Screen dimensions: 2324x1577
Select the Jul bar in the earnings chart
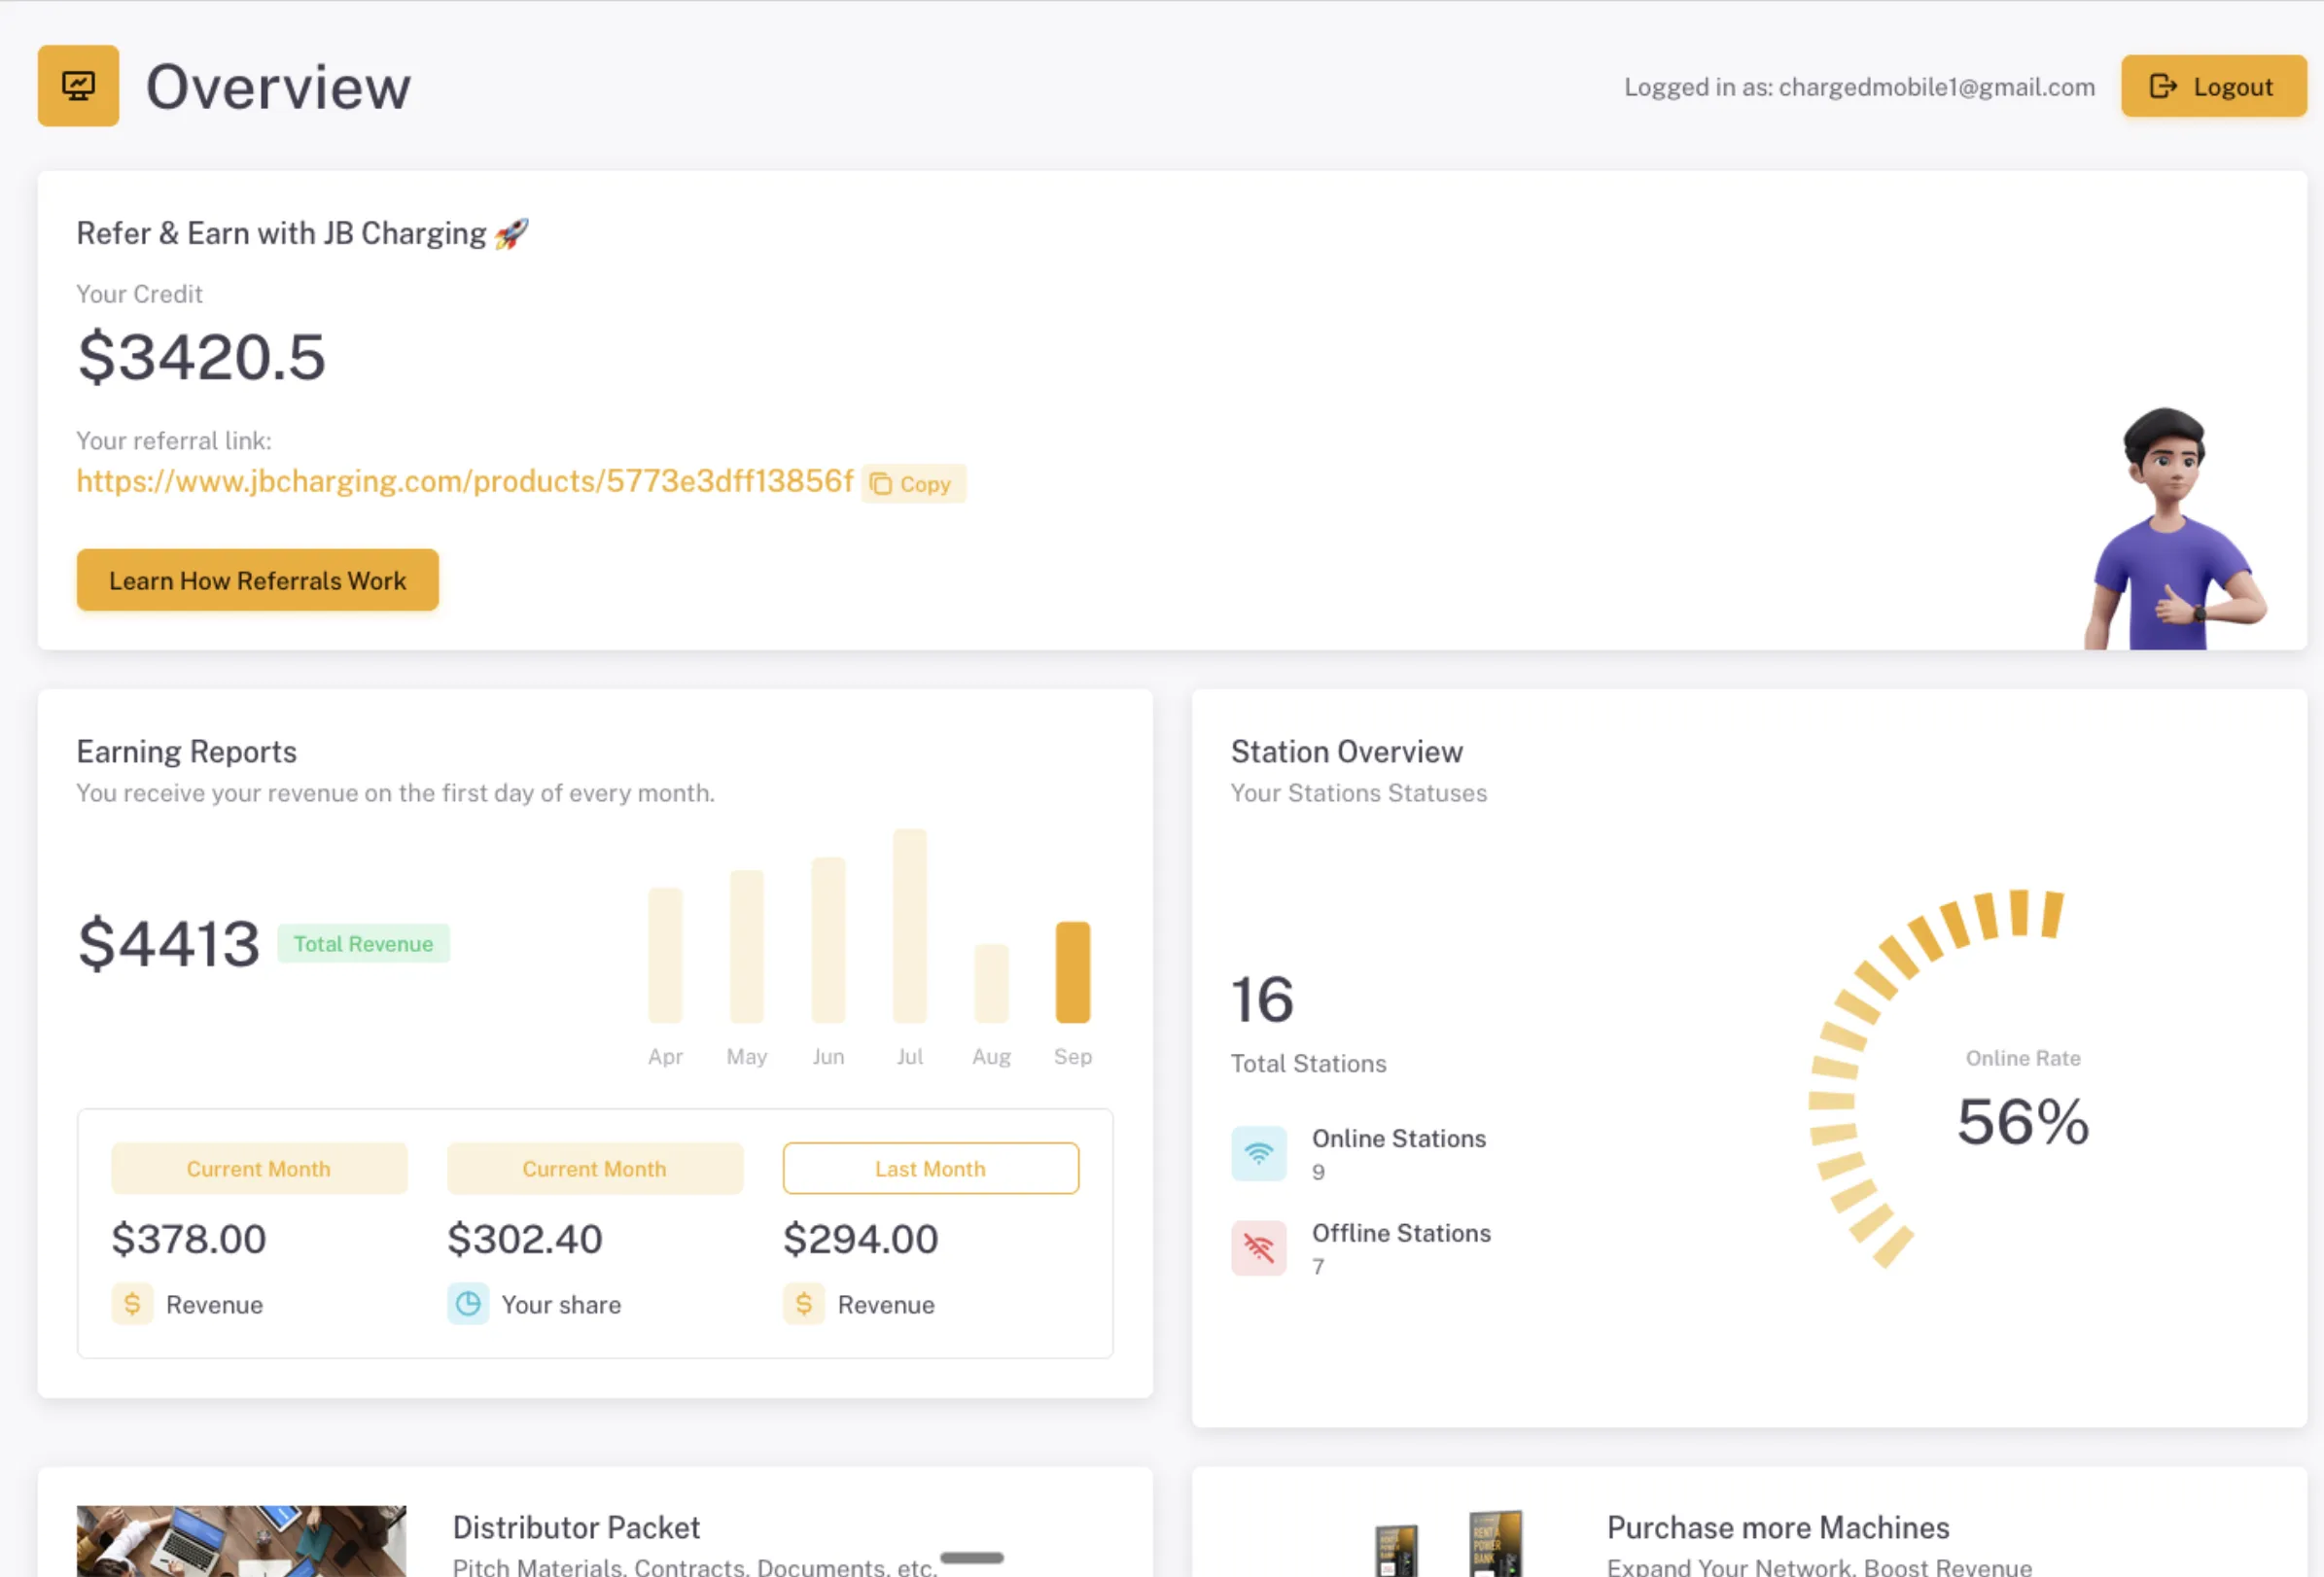tap(910, 926)
